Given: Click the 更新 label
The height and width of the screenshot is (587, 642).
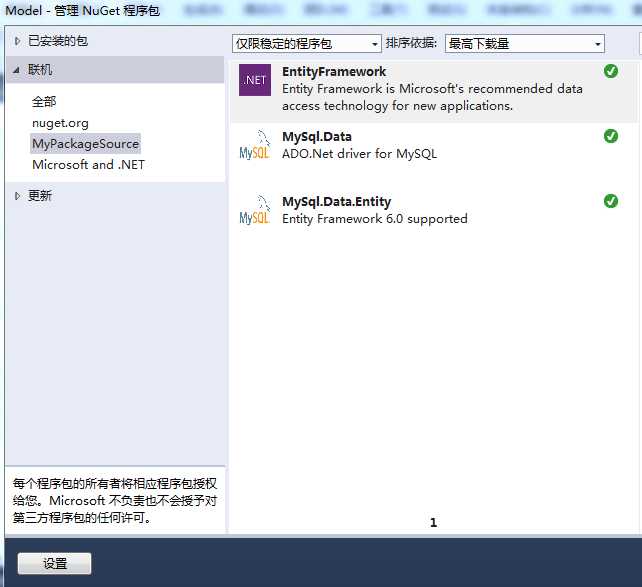Looking at the screenshot, I should coord(40,196).
